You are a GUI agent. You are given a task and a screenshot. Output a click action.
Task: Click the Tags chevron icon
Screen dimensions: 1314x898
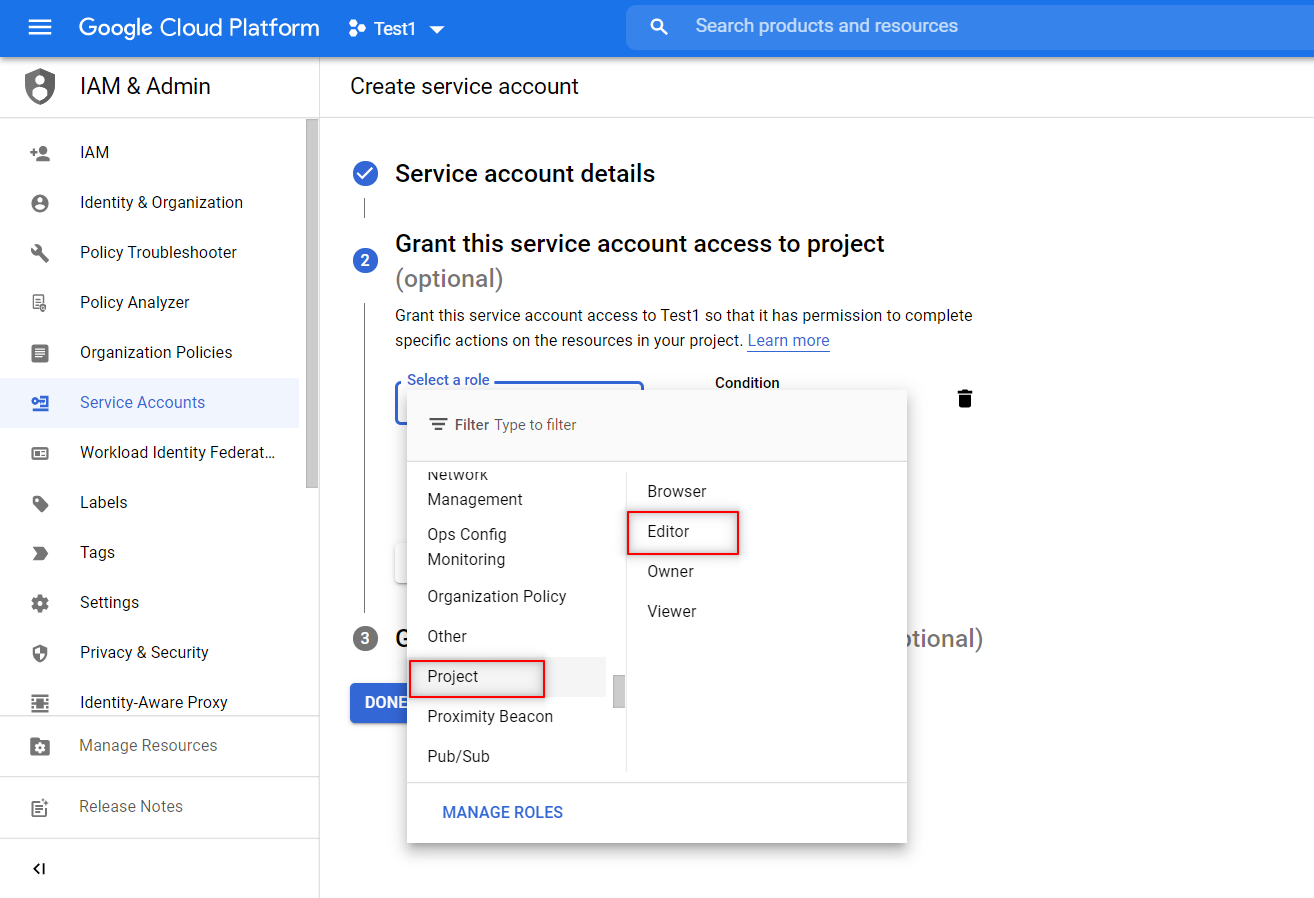click(40, 553)
